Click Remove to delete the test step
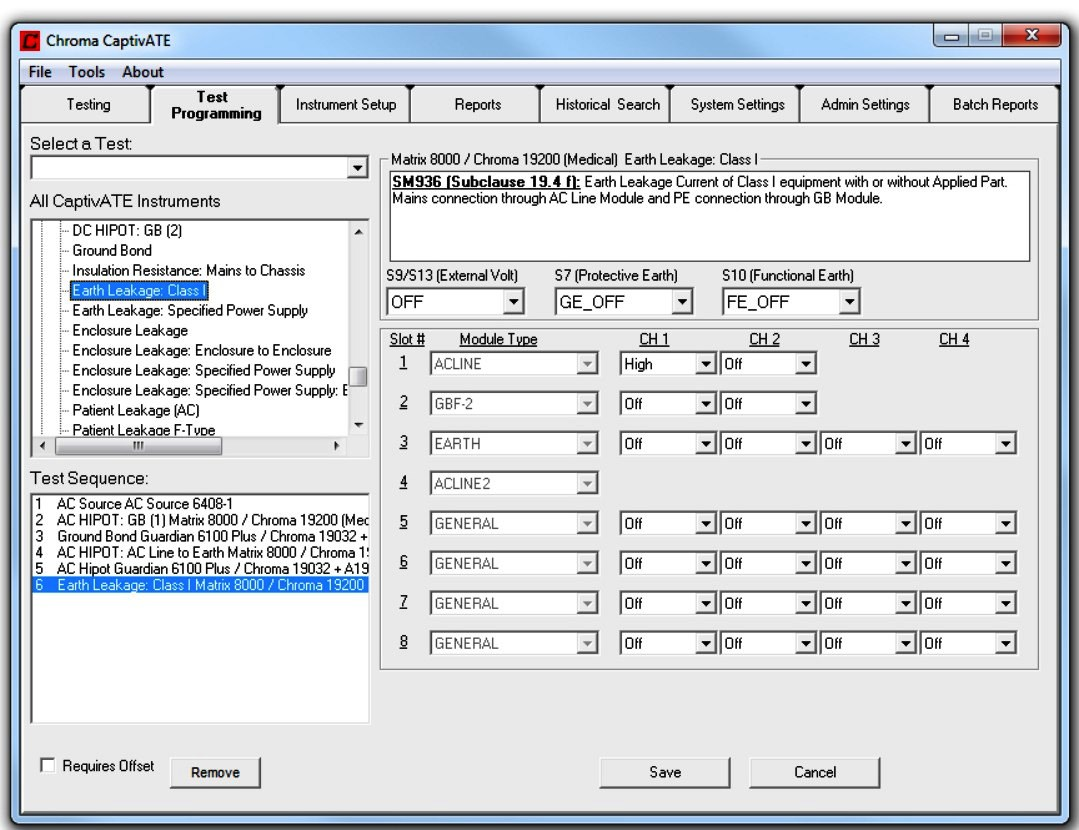 coord(215,772)
